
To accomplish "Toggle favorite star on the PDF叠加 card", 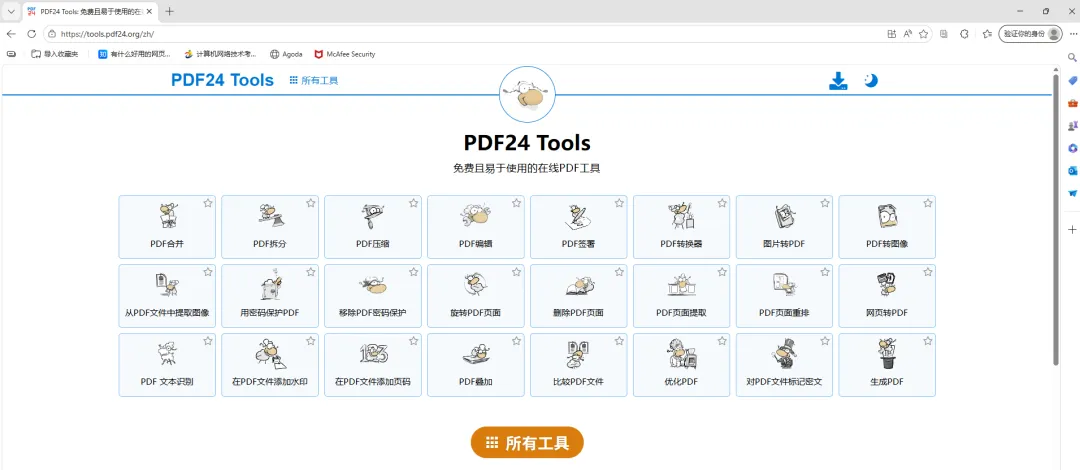I will pyautogui.click(x=516, y=341).
